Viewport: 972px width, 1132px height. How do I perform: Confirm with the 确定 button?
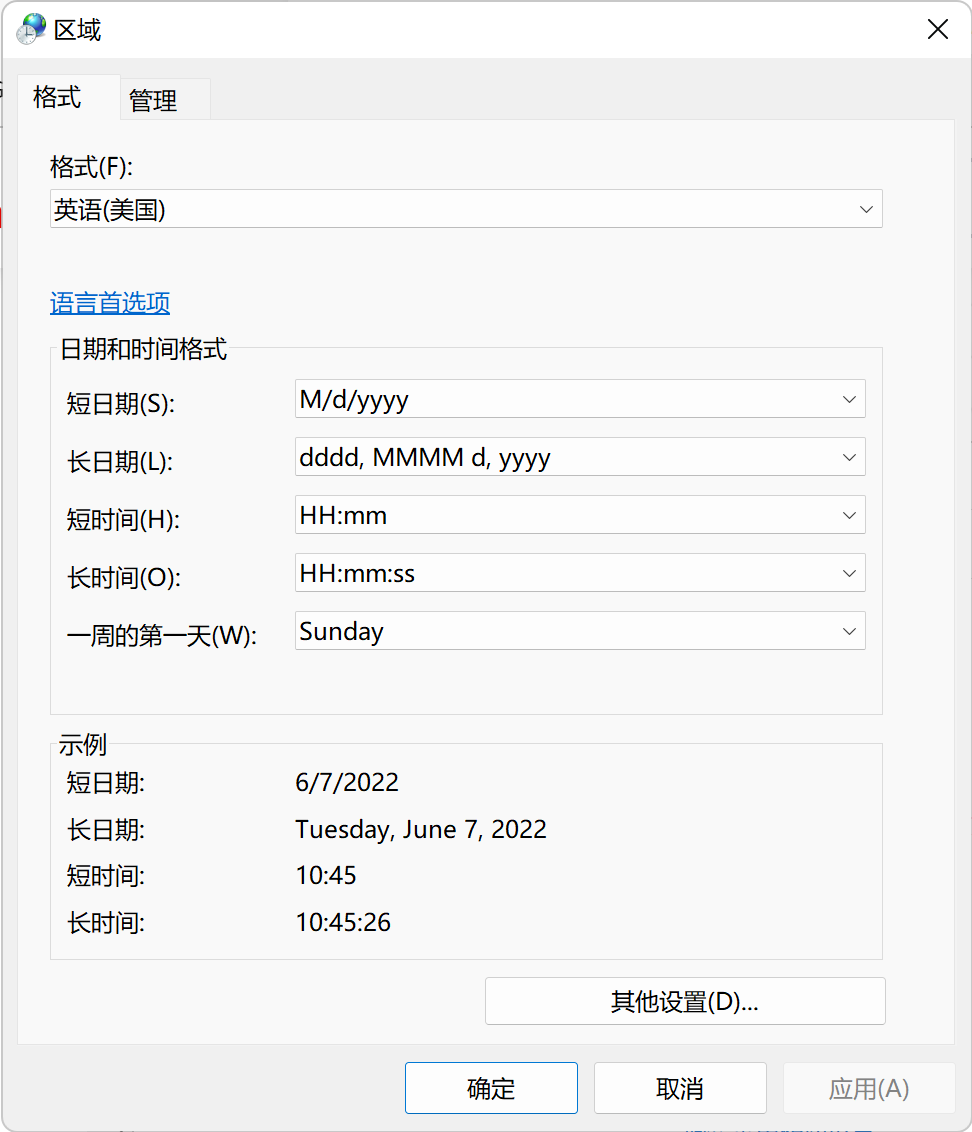click(491, 1088)
